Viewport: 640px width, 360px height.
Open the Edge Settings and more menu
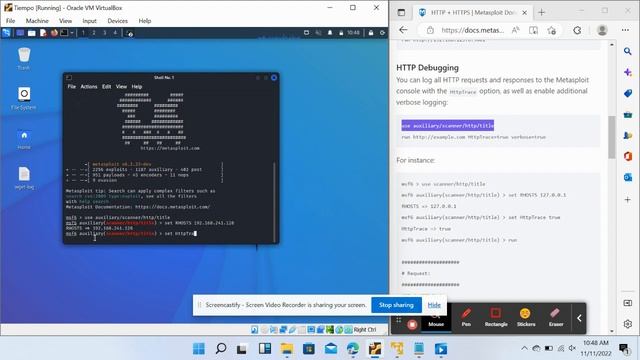pyautogui.click(x=625, y=30)
